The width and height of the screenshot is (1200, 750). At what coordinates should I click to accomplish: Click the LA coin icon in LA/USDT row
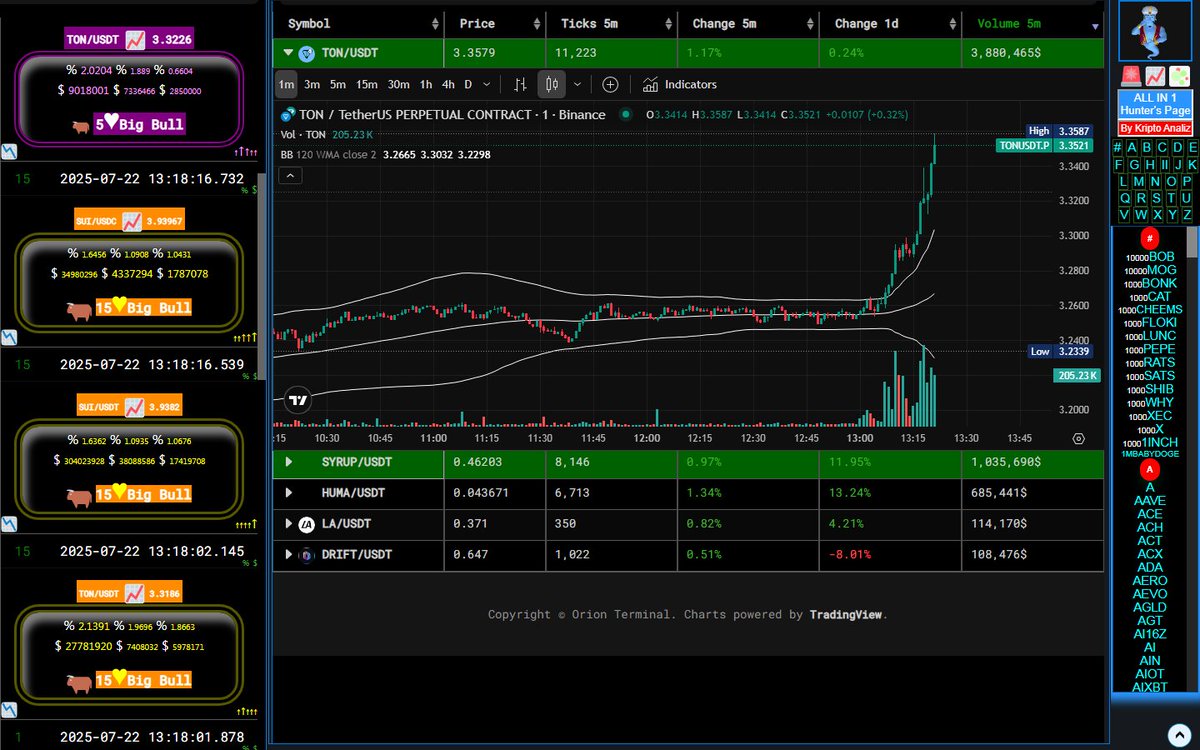pos(306,523)
